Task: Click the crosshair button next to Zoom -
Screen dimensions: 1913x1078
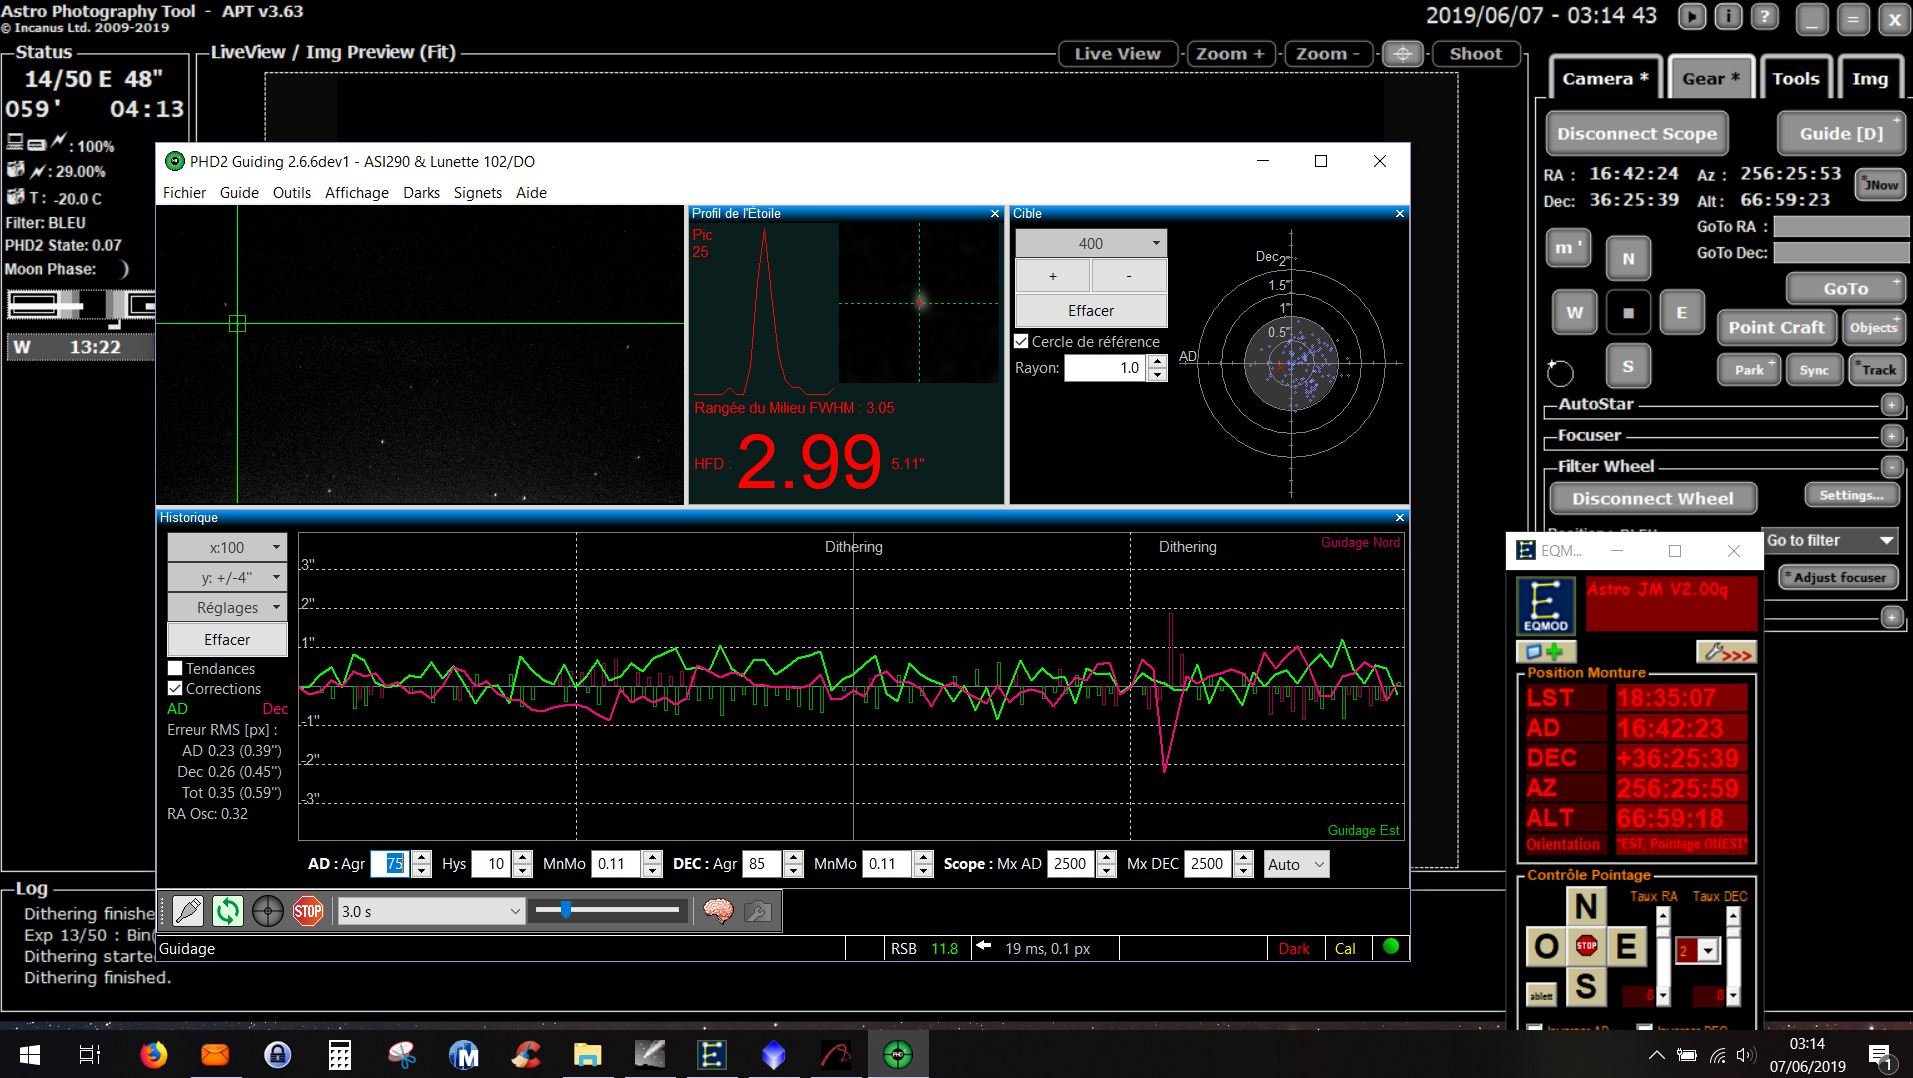Action: click(1402, 54)
